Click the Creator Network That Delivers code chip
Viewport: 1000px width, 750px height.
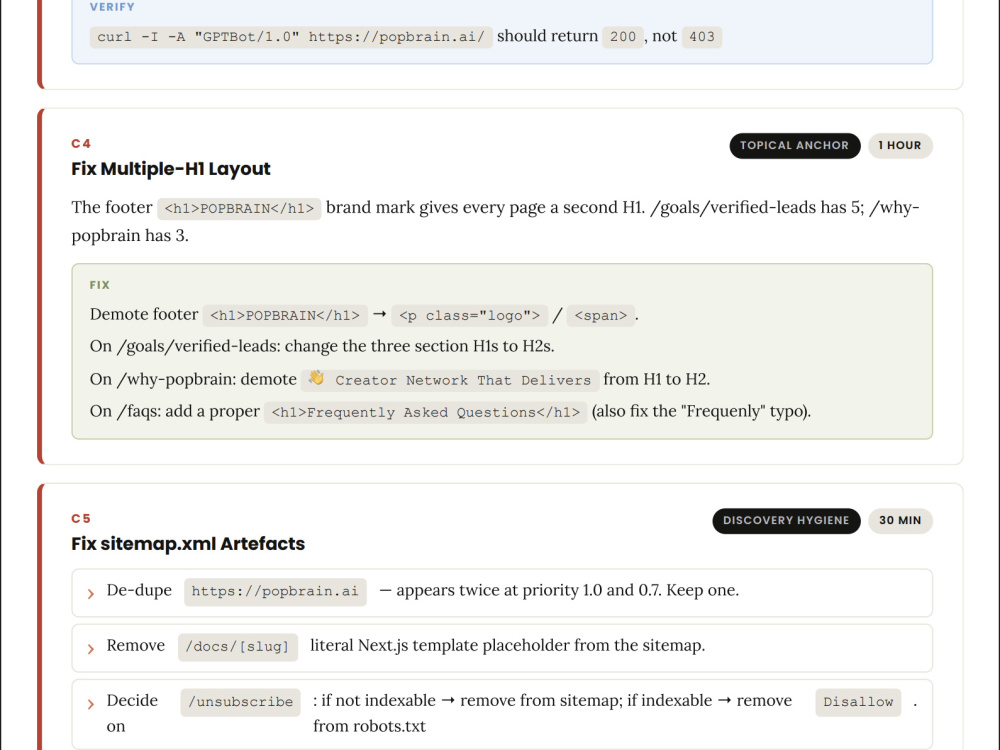click(x=450, y=380)
